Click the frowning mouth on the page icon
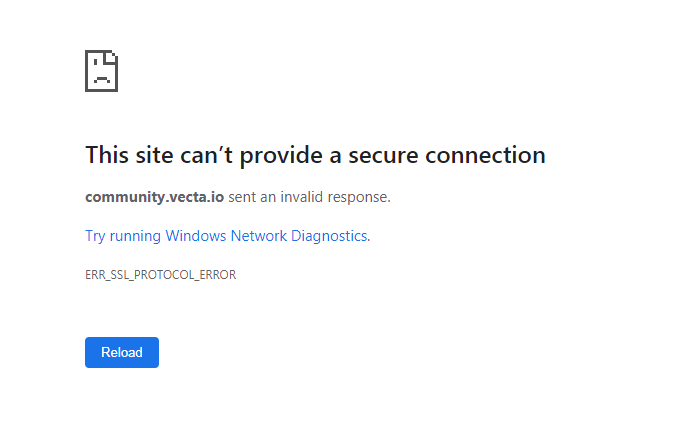 tap(101, 79)
